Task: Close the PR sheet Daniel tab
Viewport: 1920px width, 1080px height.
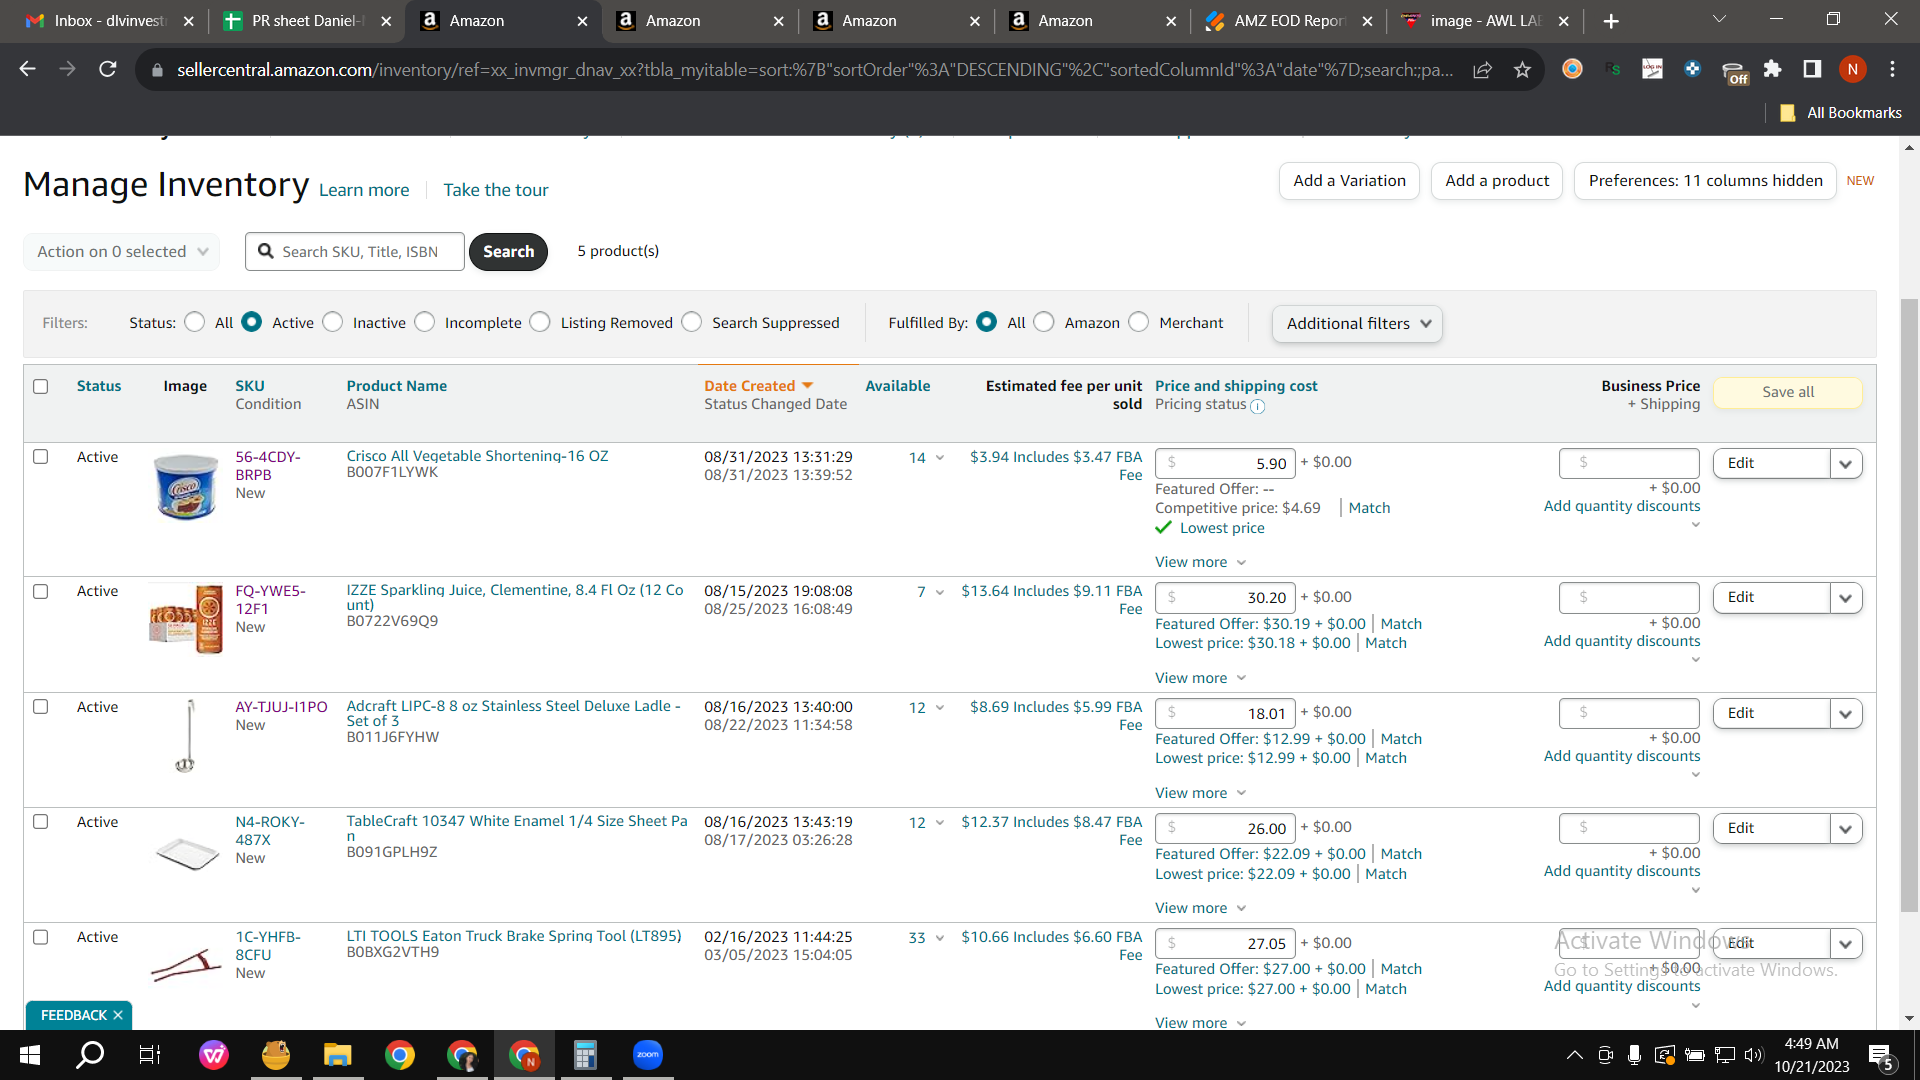Action: pyautogui.click(x=386, y=21)
